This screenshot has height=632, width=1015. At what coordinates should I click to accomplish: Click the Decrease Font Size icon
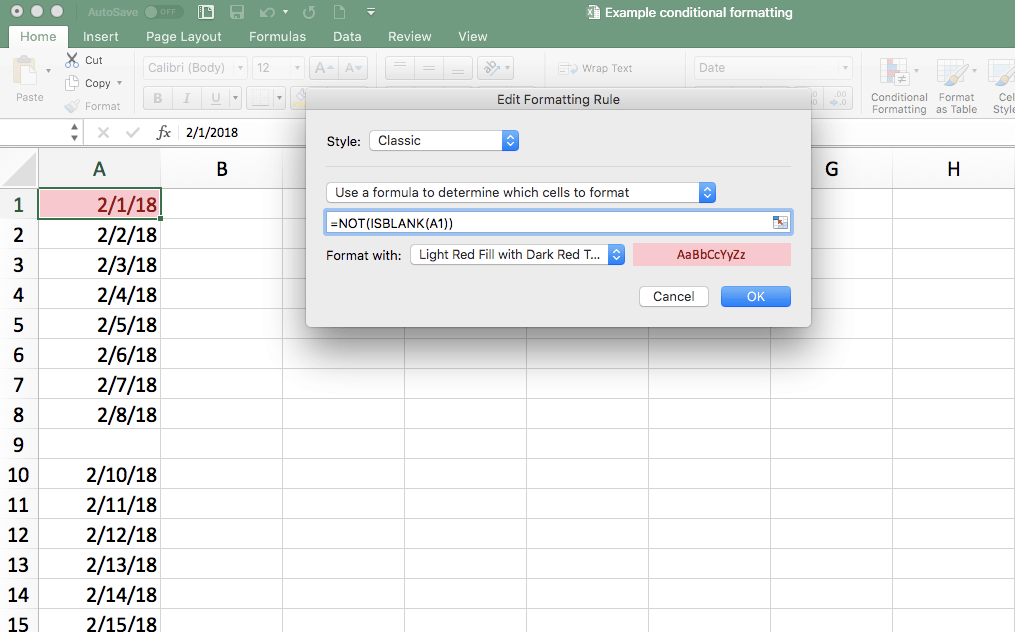[353, 67]
